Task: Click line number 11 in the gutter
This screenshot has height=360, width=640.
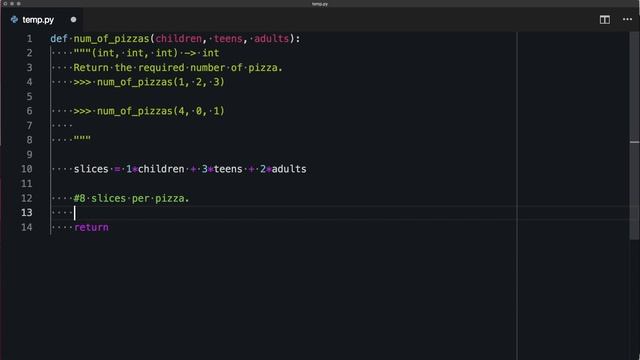Action: click(27, 184)
